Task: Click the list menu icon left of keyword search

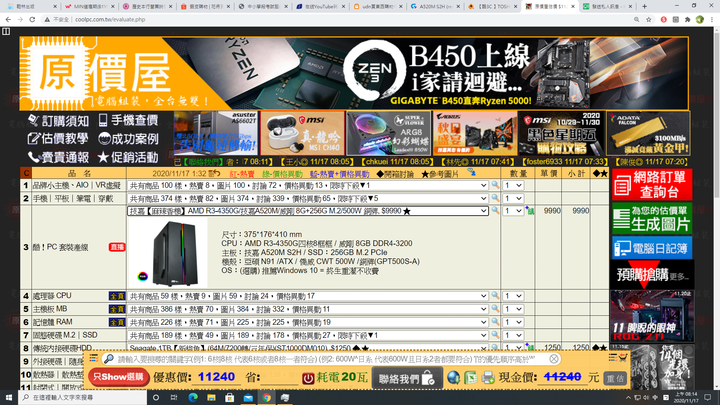Action: coord(93,358)
